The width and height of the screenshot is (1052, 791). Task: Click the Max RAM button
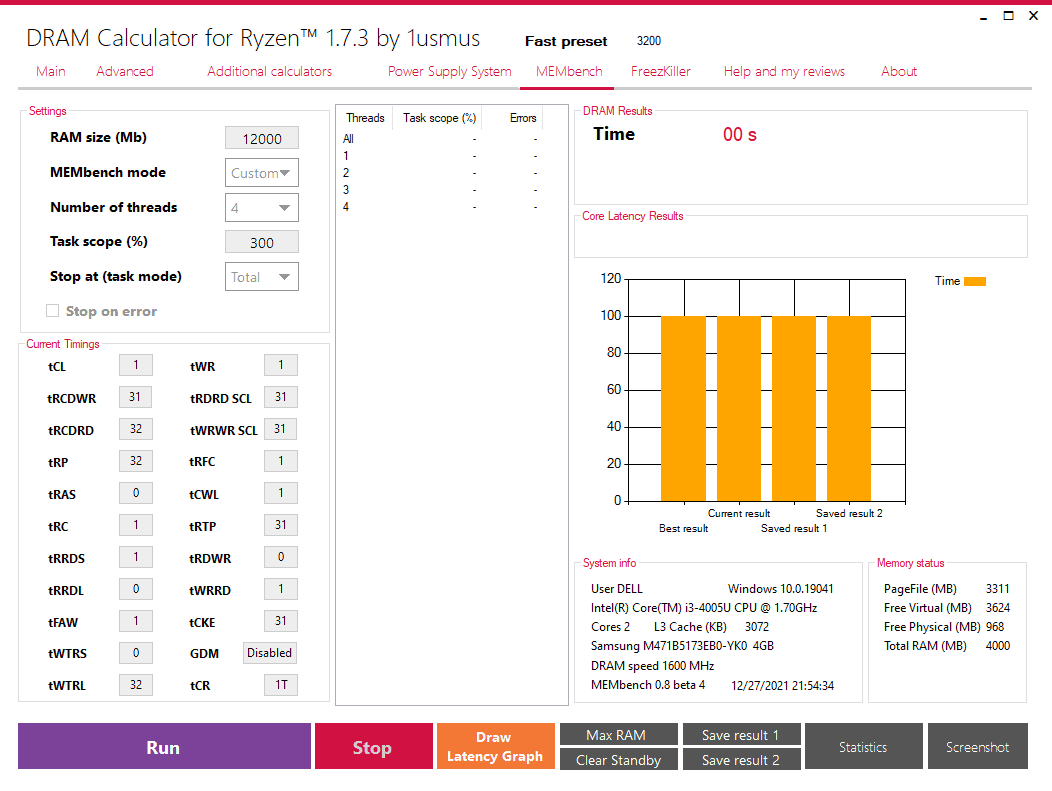click(619, 735)
